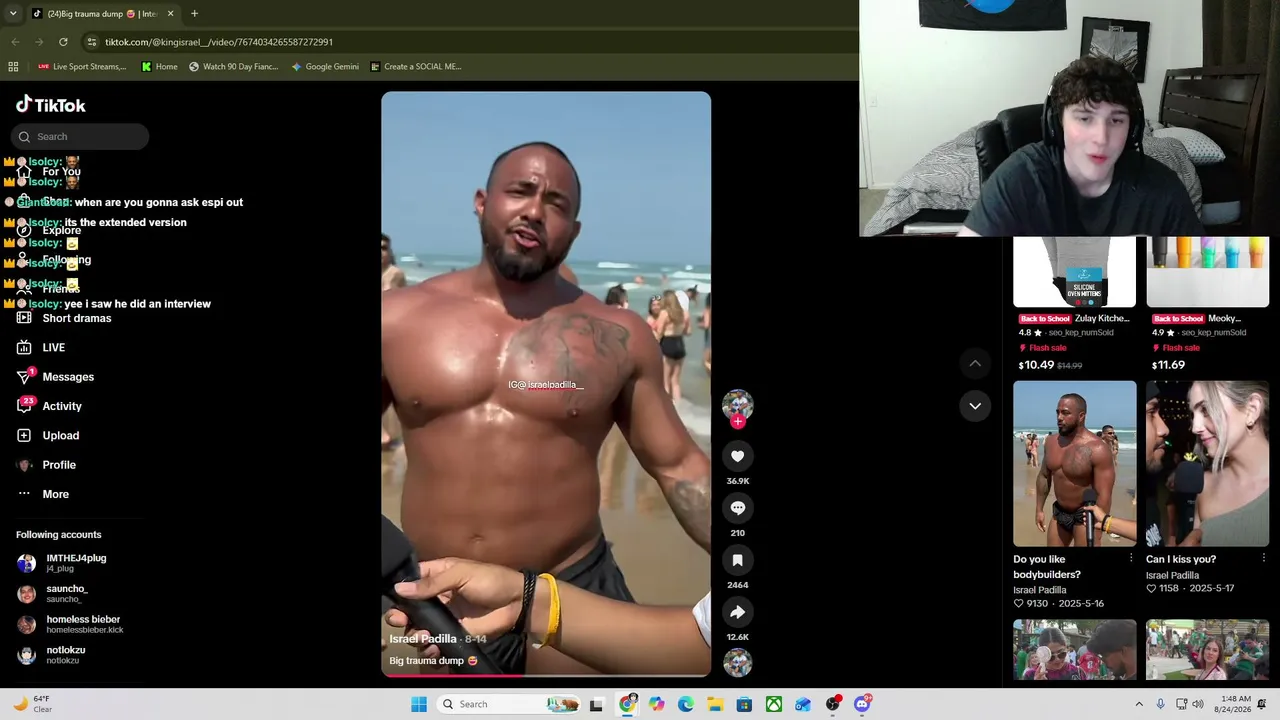Follow the creator with the red plus

[x=738, y=422]
